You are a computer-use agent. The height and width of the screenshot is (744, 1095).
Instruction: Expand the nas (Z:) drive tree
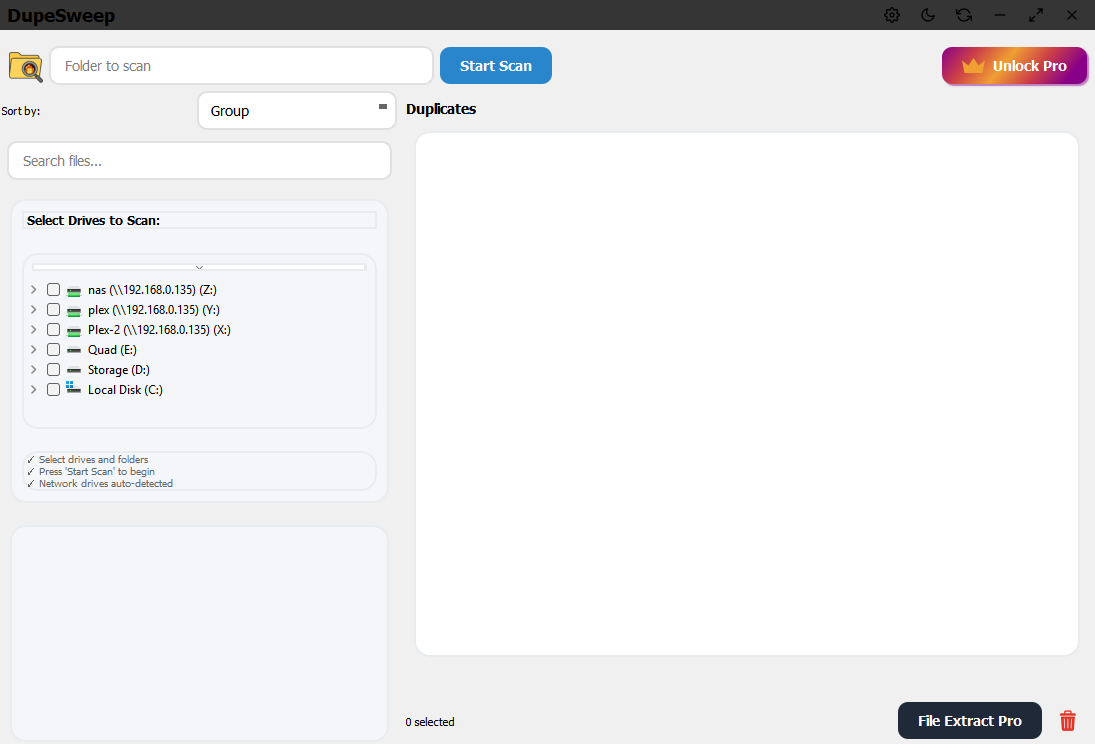(33, 289)
